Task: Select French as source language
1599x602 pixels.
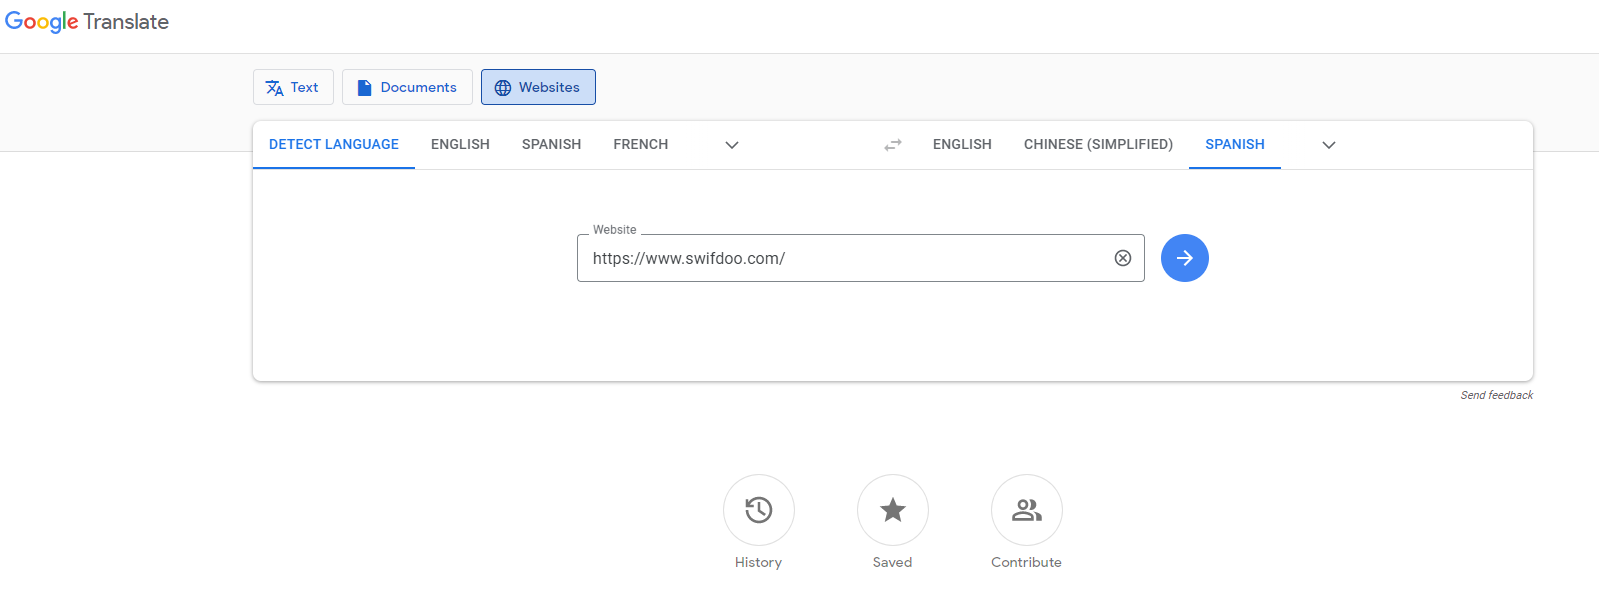Action: pyautogui.click(x=641, y=144)
